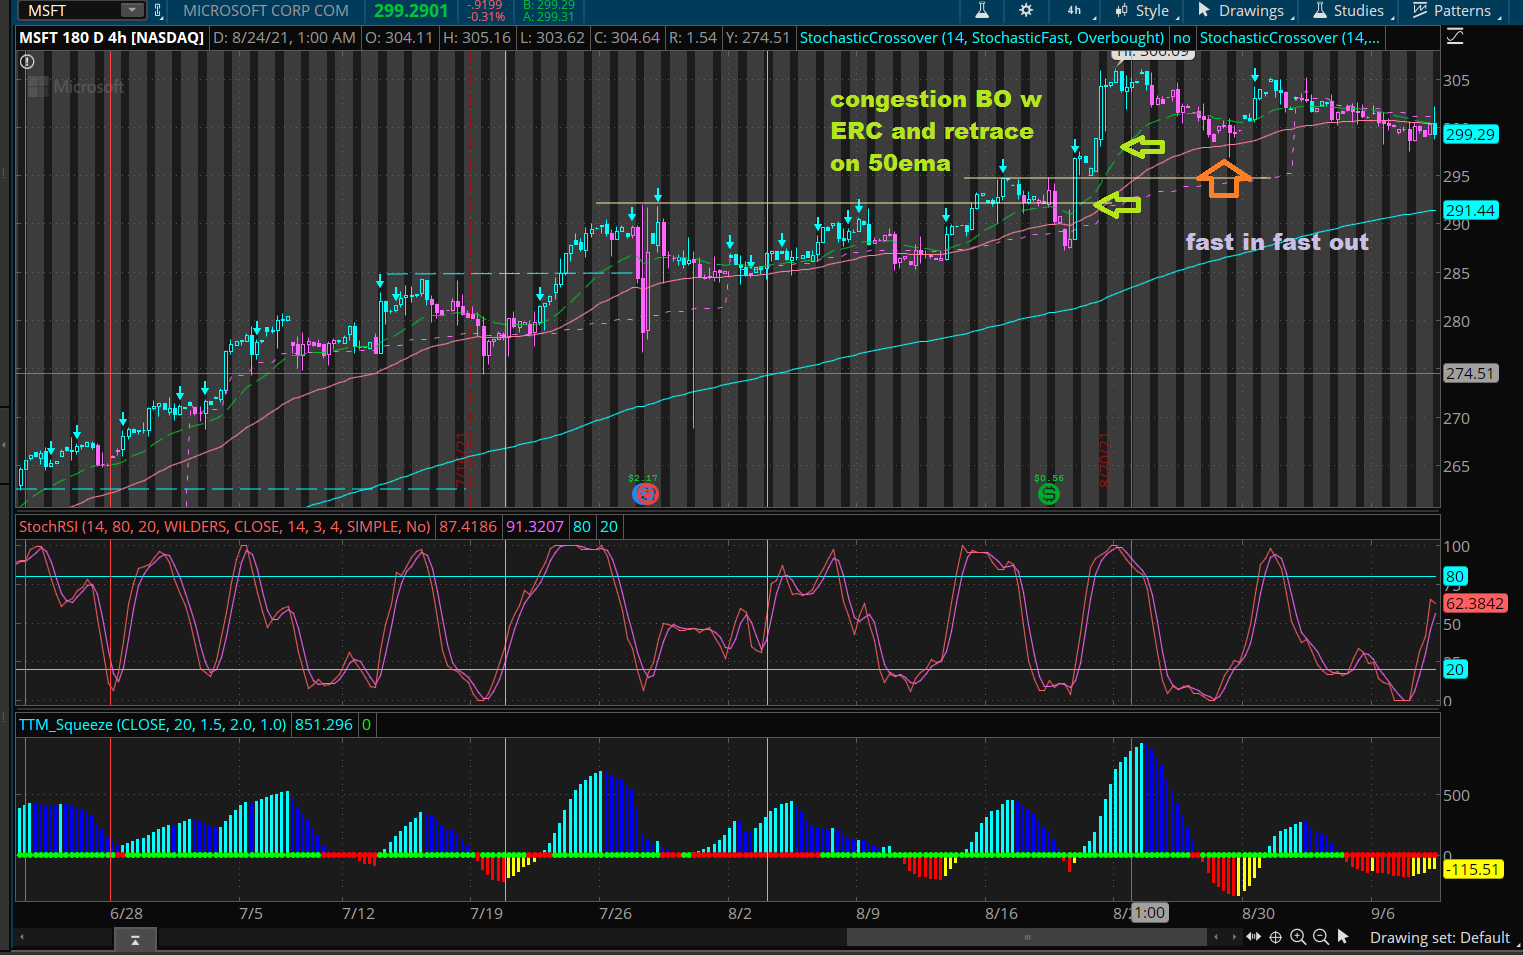Screen dimensions: 1523x955
Task: Click the first scroll-right arrow near scrollbar end
Action: [1216, 937]
